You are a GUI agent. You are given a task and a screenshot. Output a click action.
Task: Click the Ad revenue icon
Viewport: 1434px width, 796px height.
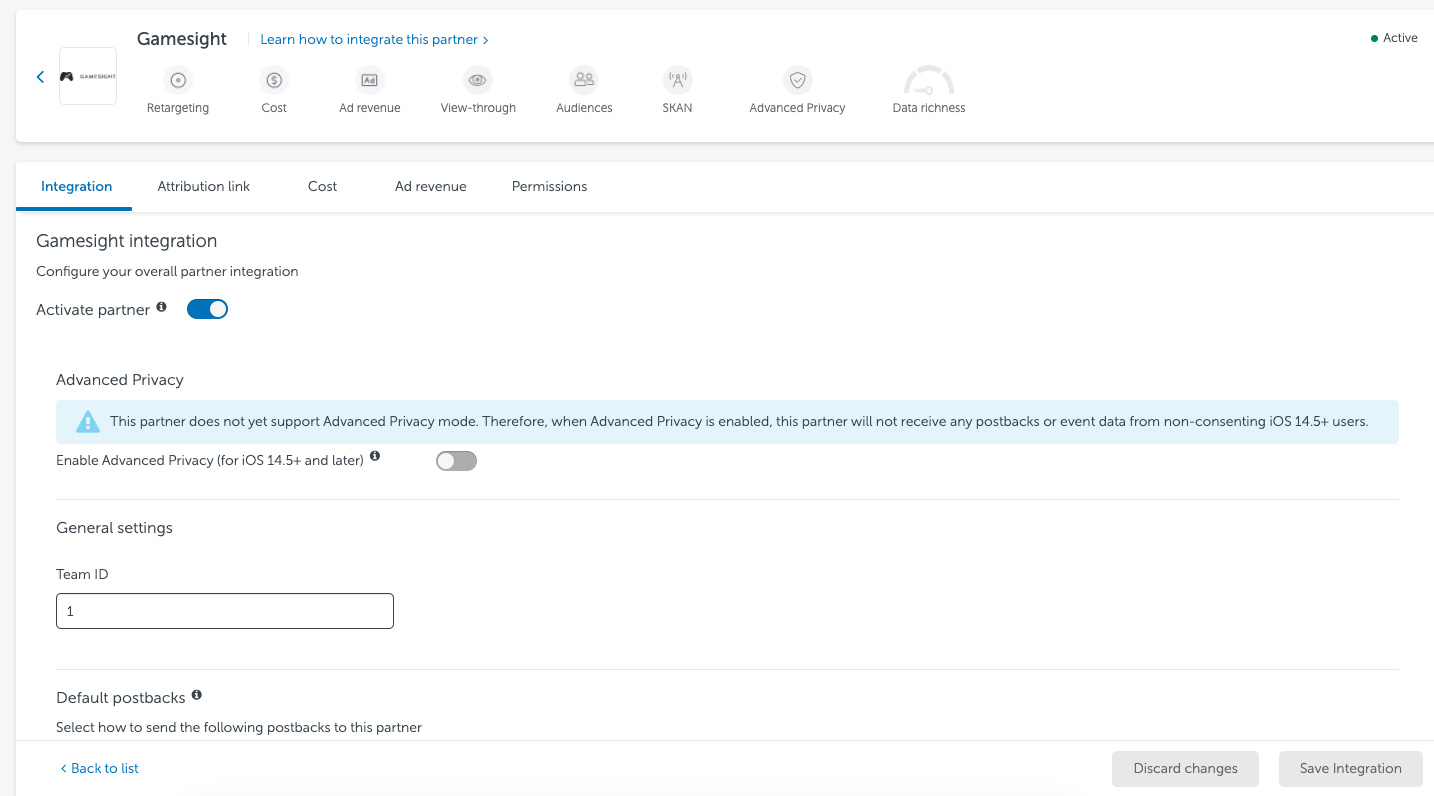370,80
